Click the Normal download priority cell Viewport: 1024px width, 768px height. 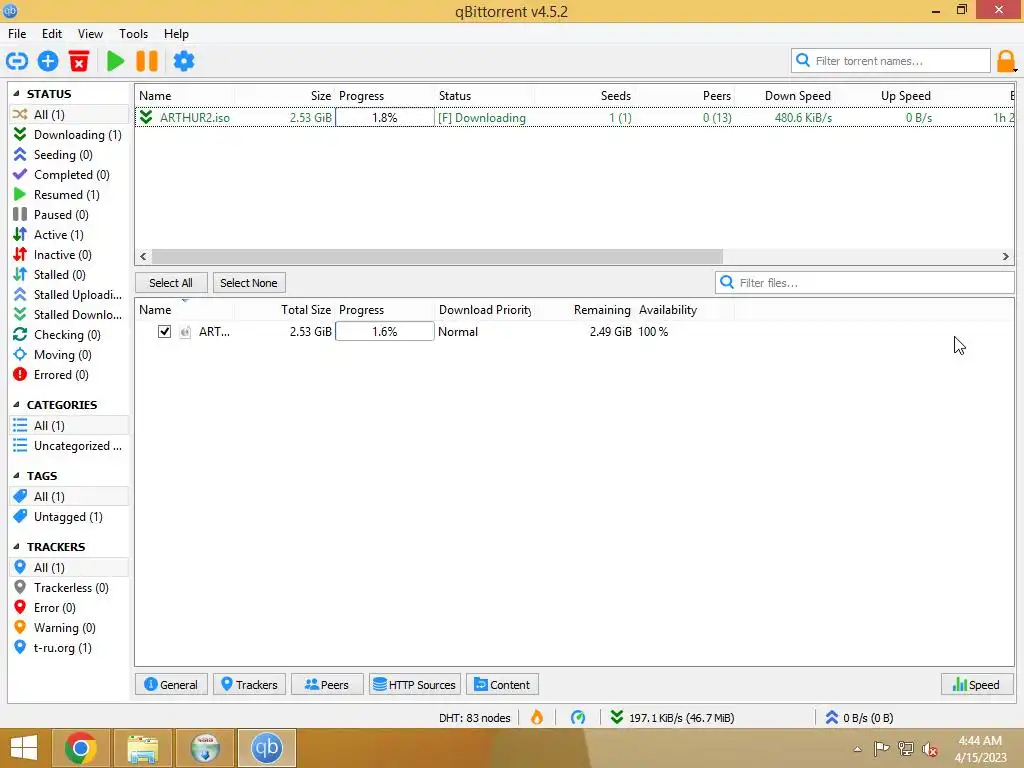[x=484, y=332]
